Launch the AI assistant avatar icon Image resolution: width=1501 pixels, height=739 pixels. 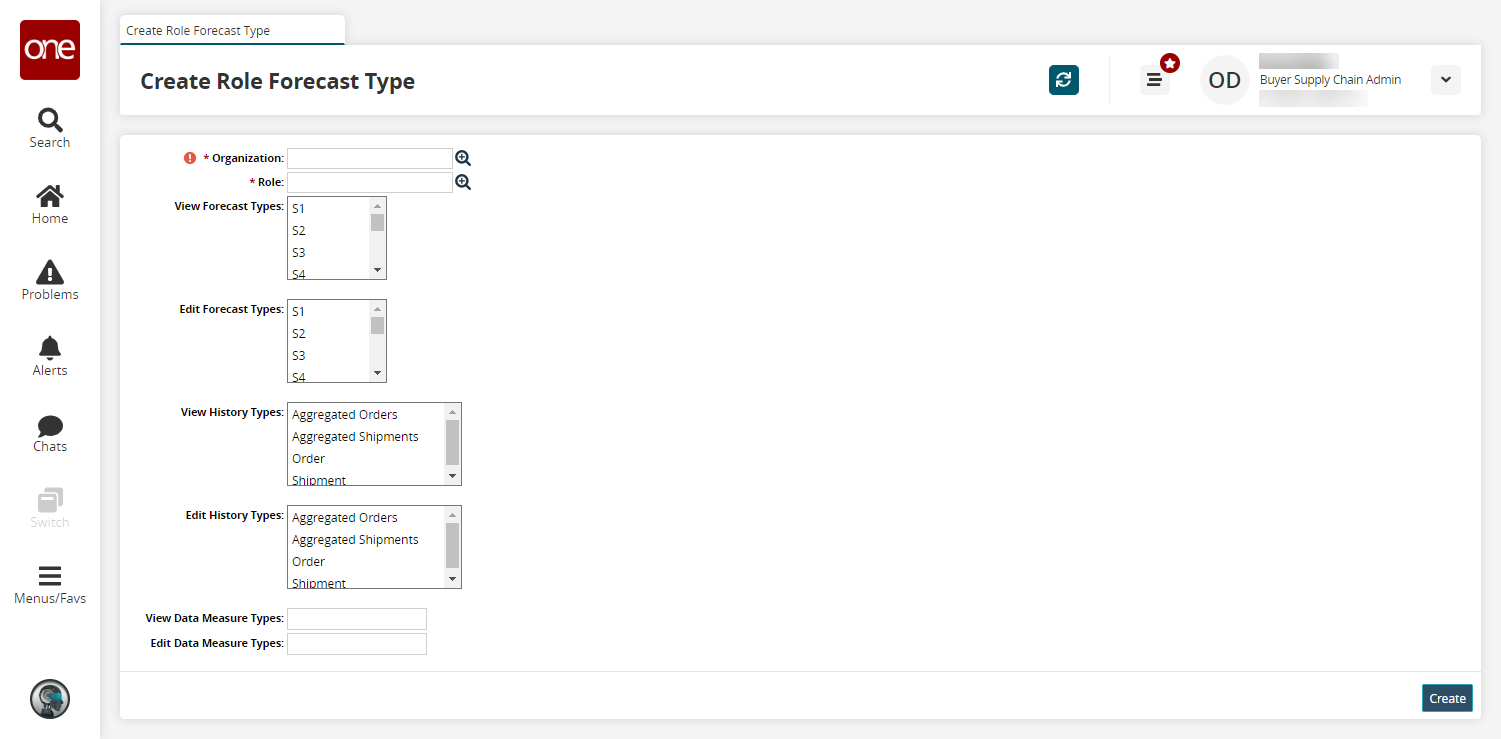point(50,699)
